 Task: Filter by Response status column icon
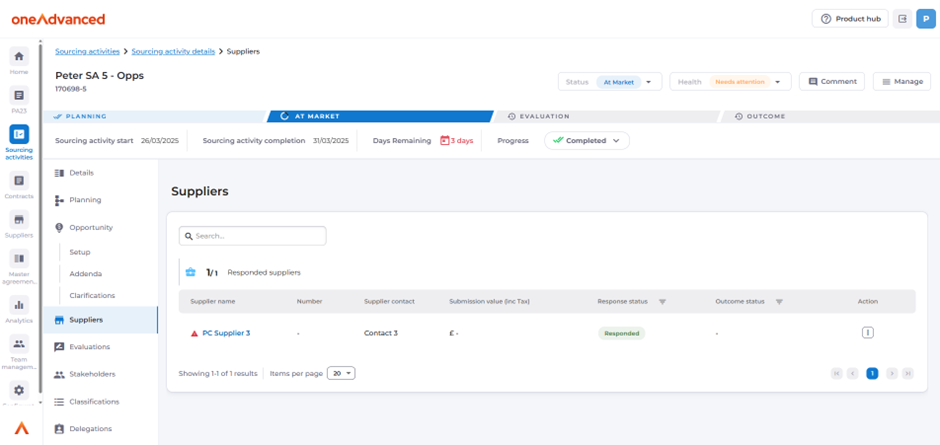pos(662,302)
